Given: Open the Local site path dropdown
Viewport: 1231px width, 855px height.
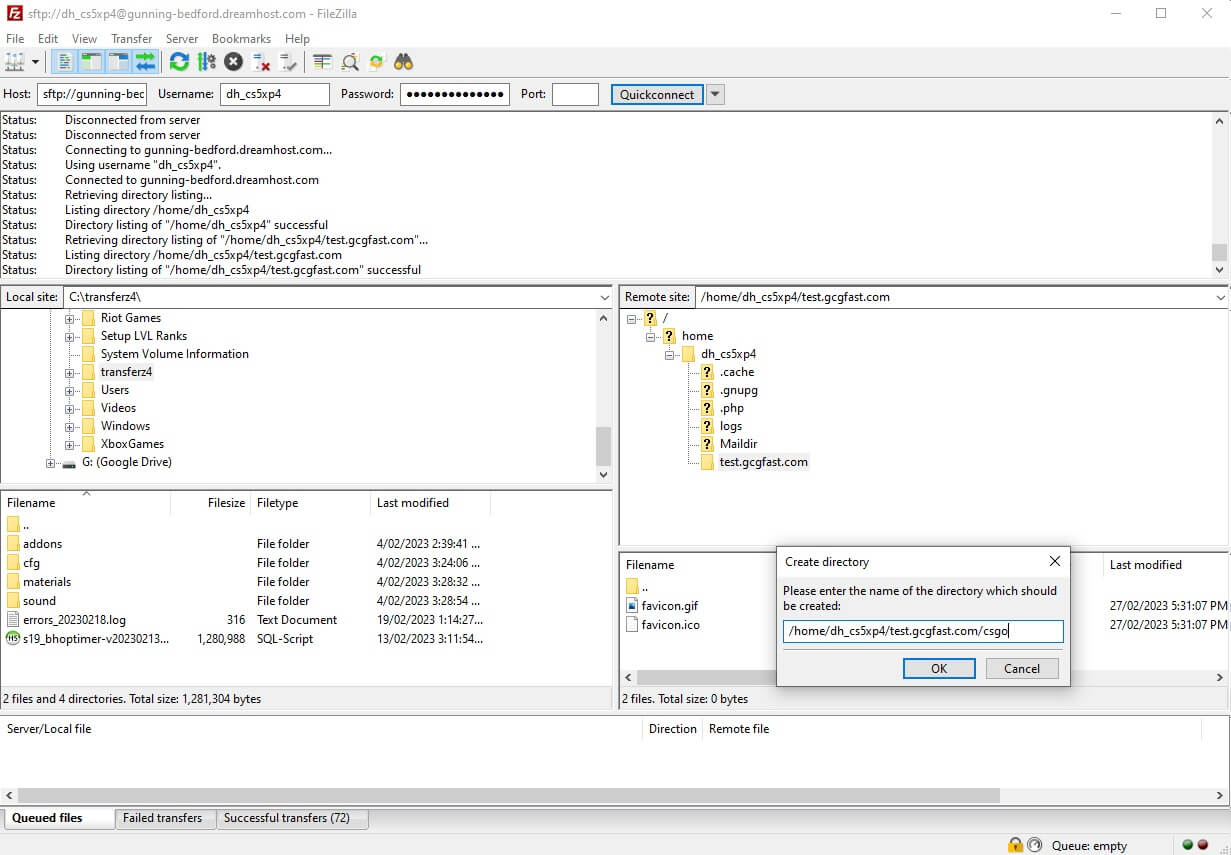Looking at the screenshot, I should tap(604, 297).
